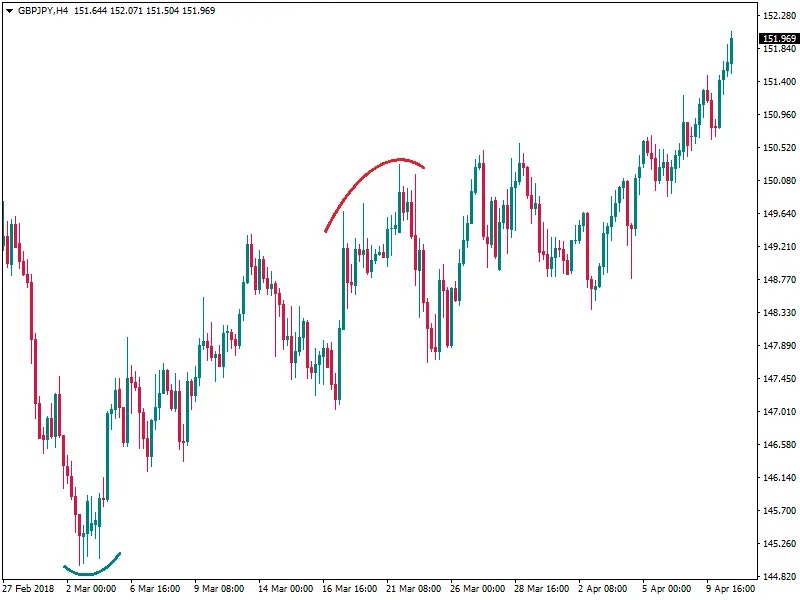The image size is (800, 600).
Task: Select the 145.260 price axis label
Action: [779, 544]
